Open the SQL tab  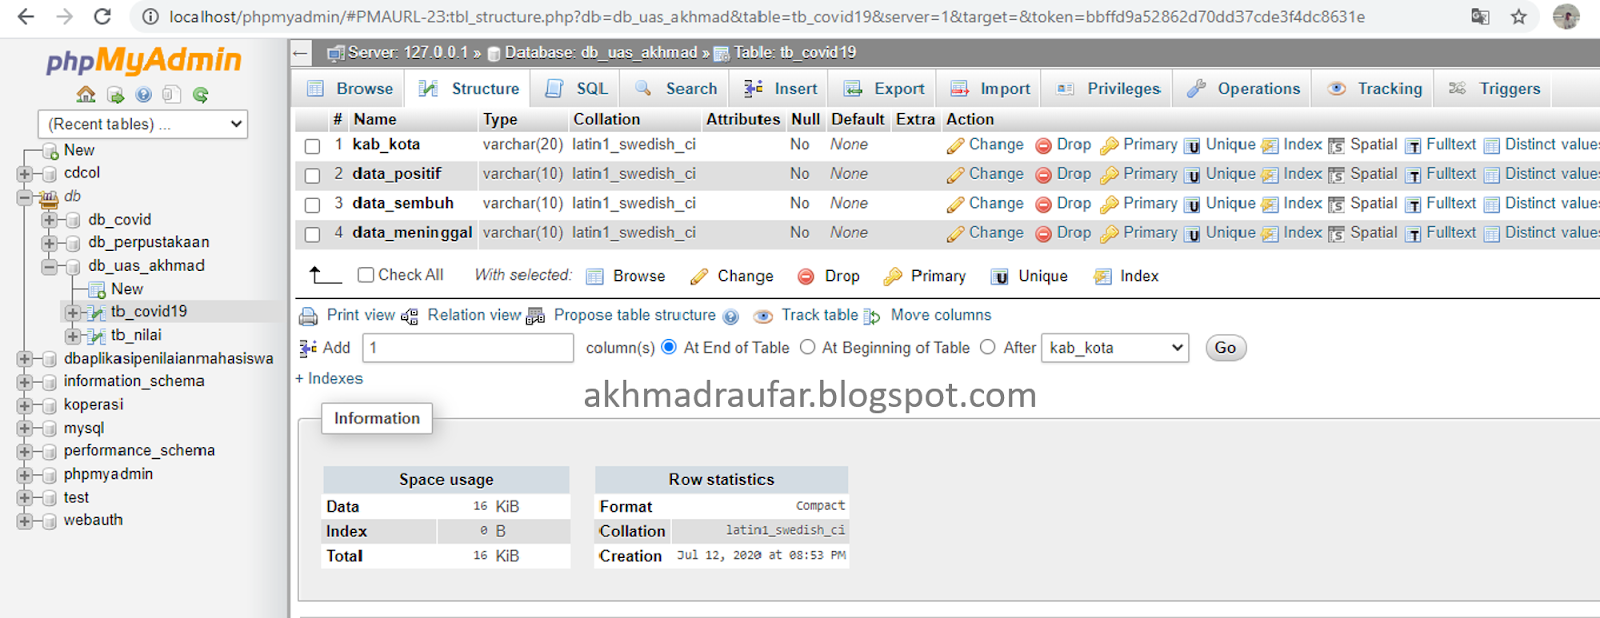tap(577, 88)
